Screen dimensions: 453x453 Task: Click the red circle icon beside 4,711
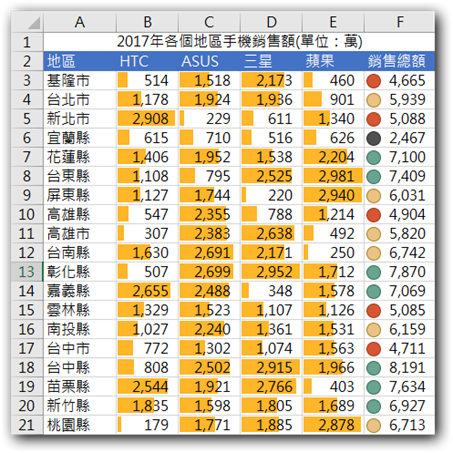374,348
